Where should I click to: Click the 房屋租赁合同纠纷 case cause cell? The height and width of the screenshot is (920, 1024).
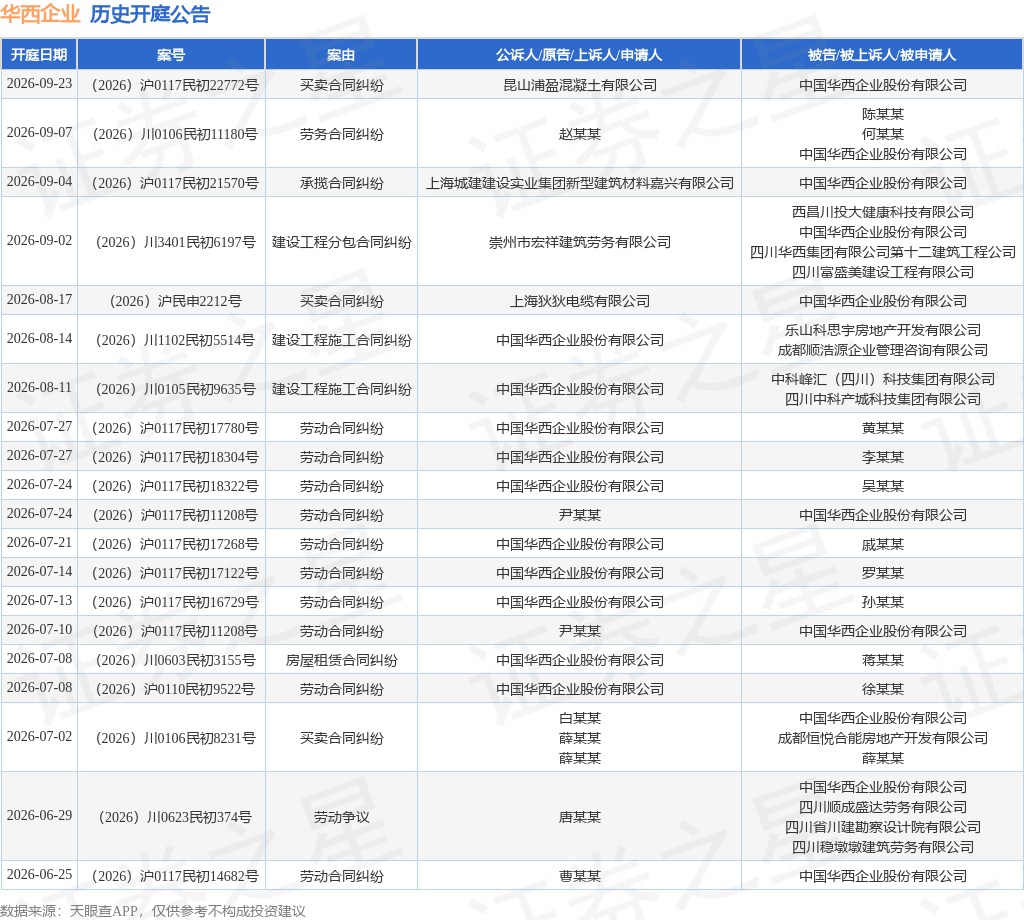[x=342, y=660]
